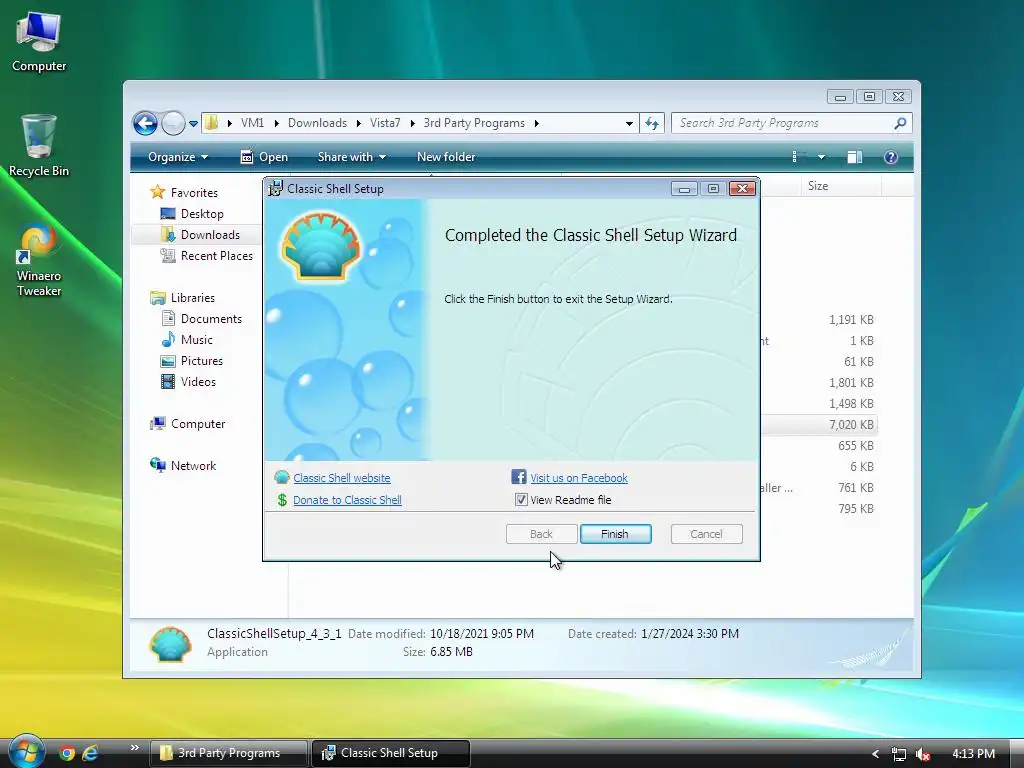
Task: Open the Windows Start orb
Action: [25, 752]
